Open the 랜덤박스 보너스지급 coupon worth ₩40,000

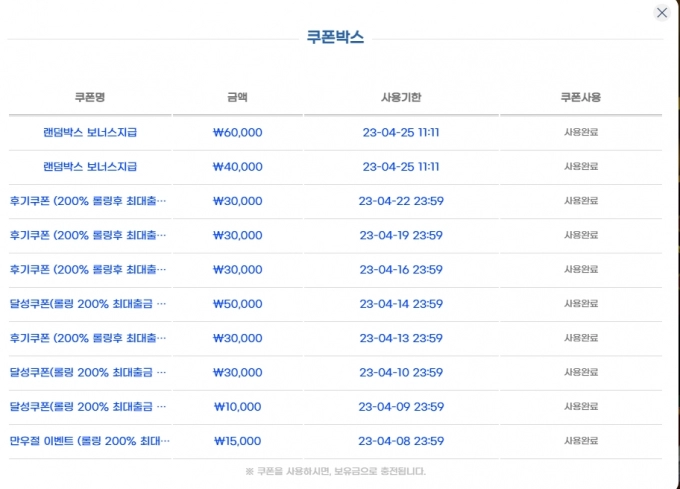click(x=90, y=167)
